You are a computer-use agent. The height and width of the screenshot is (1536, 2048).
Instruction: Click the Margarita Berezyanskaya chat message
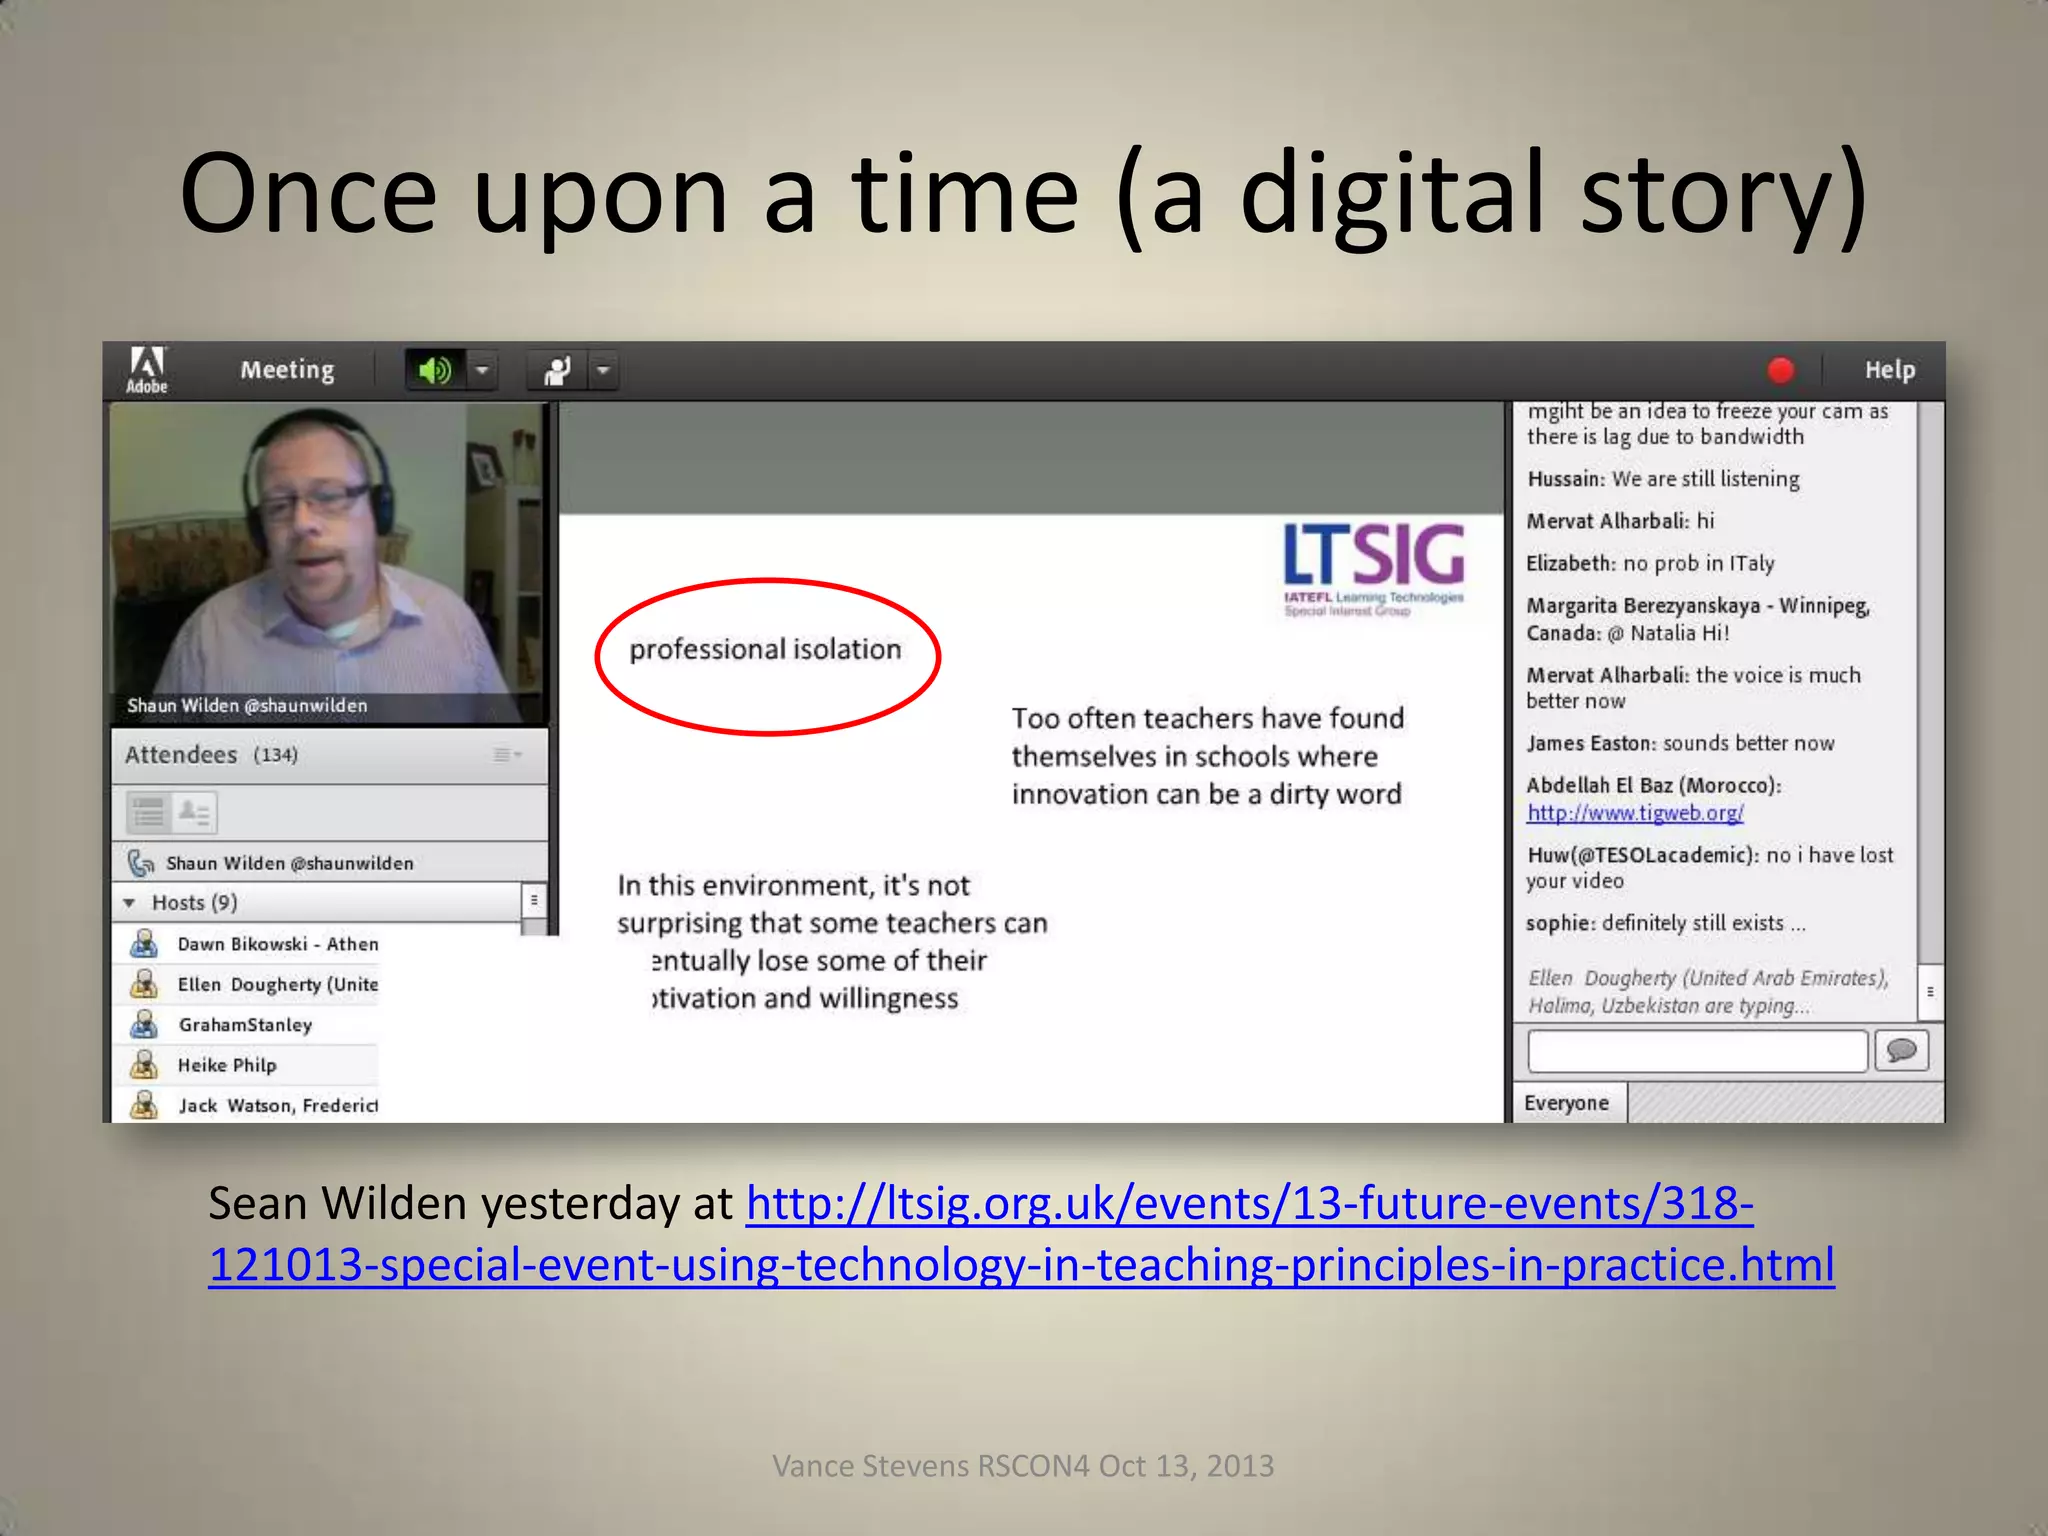(x=1698, y=619)
